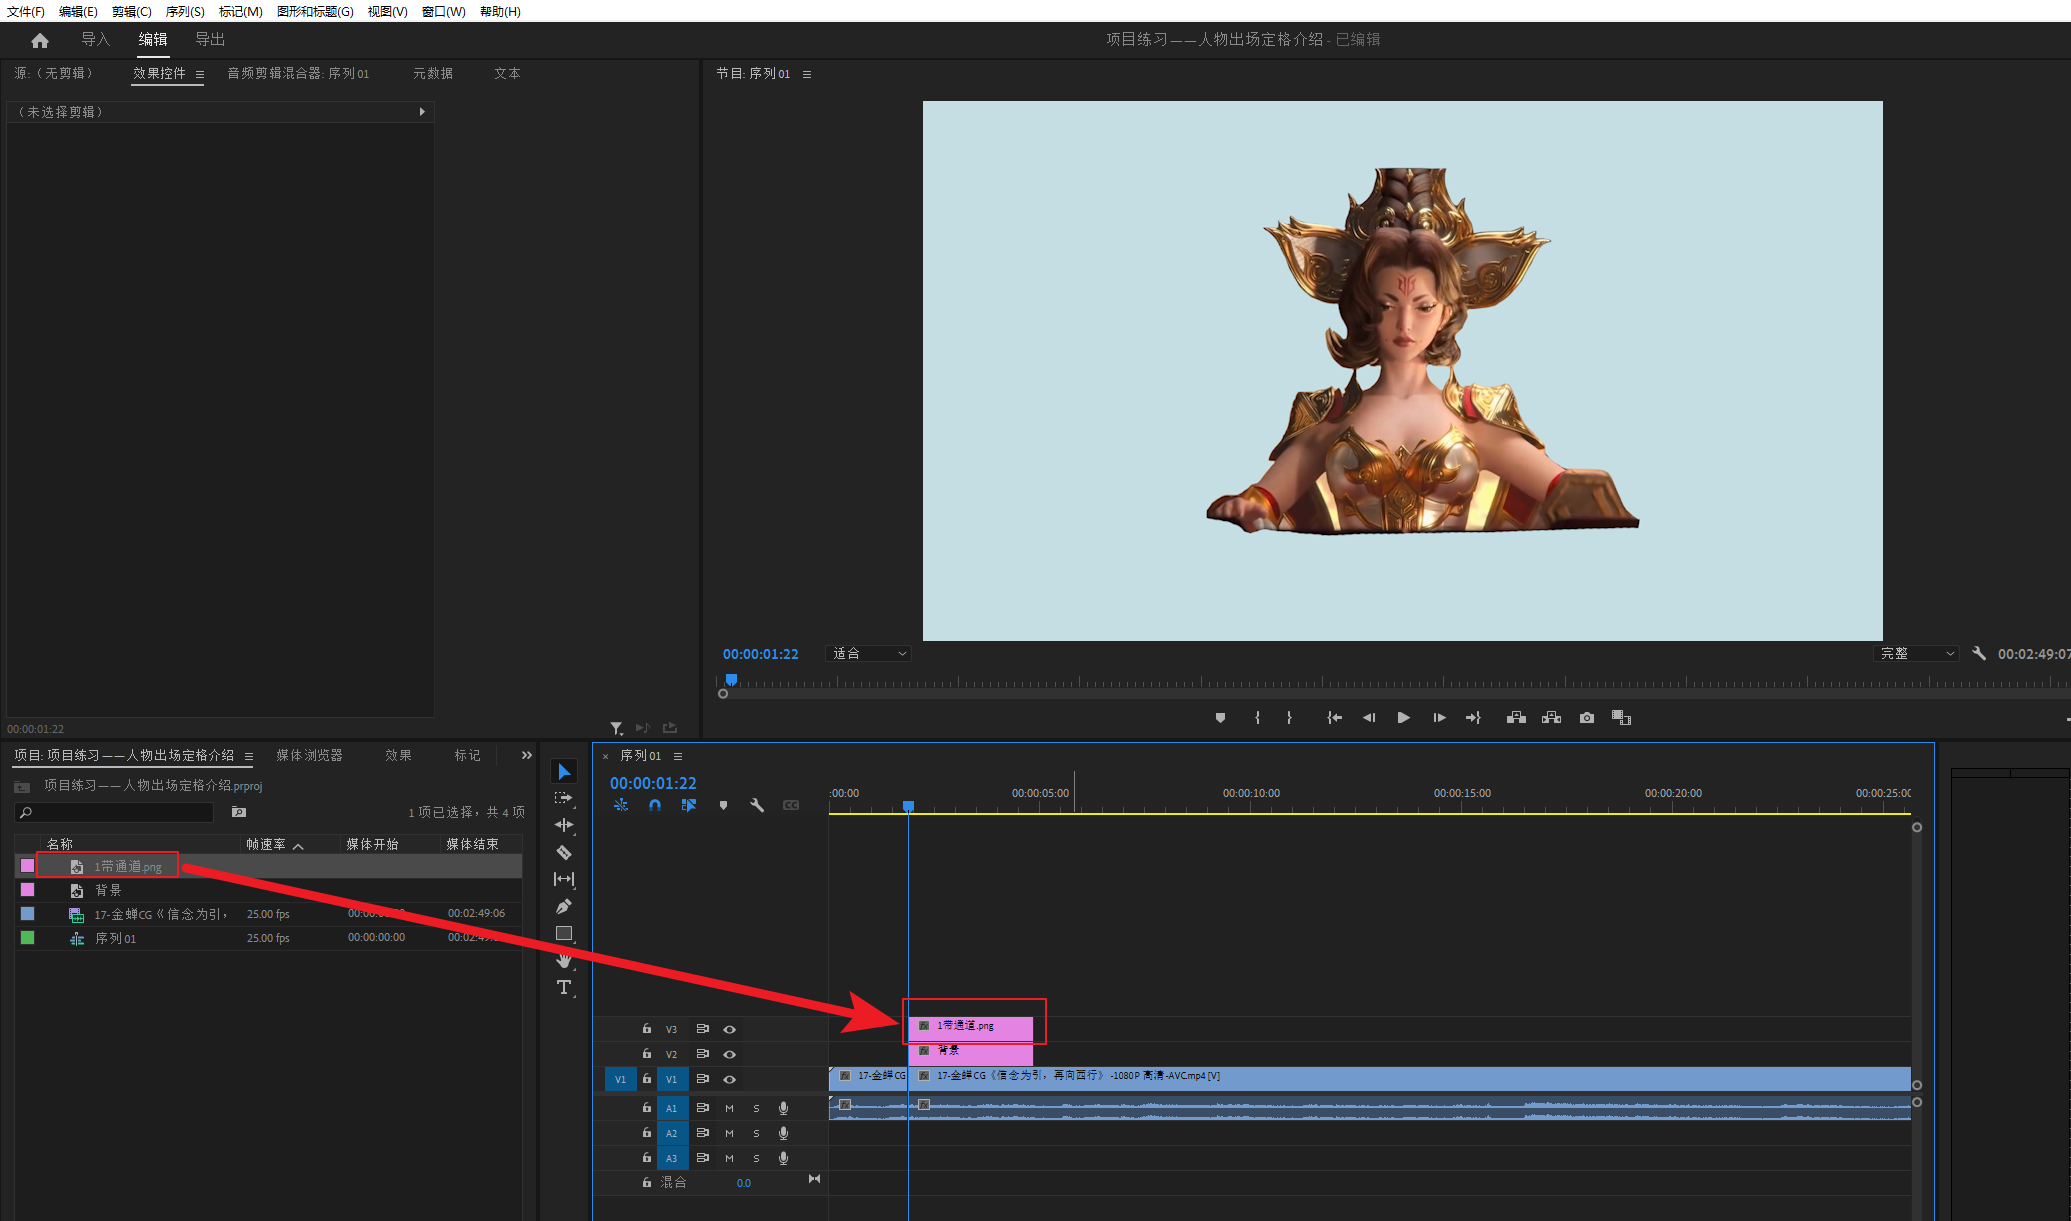Screen dimensions: 2071x1221
Task: Click the Home icon
Action: [40, 40]
